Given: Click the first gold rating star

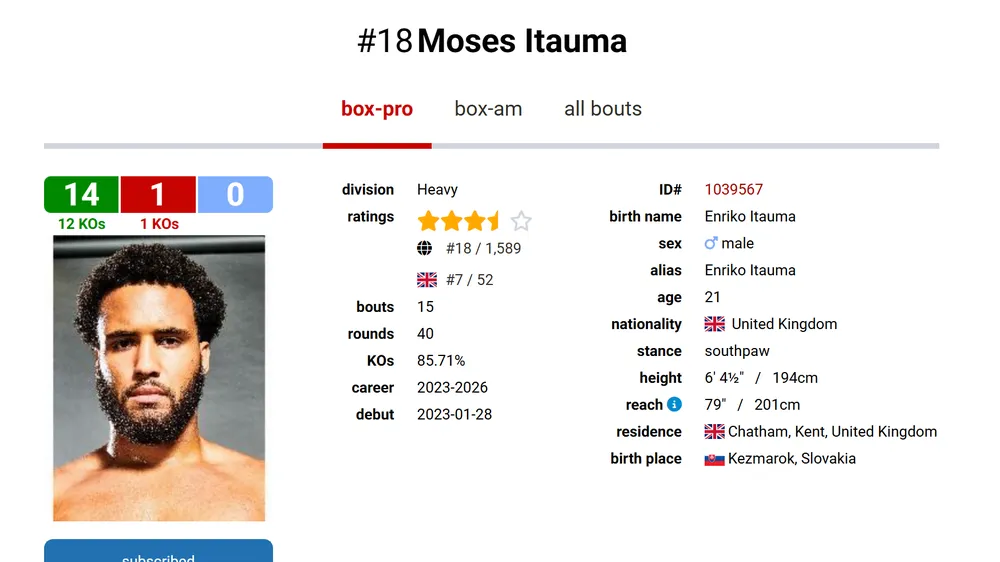Looking at the screenshot, I should click(429, 221).
